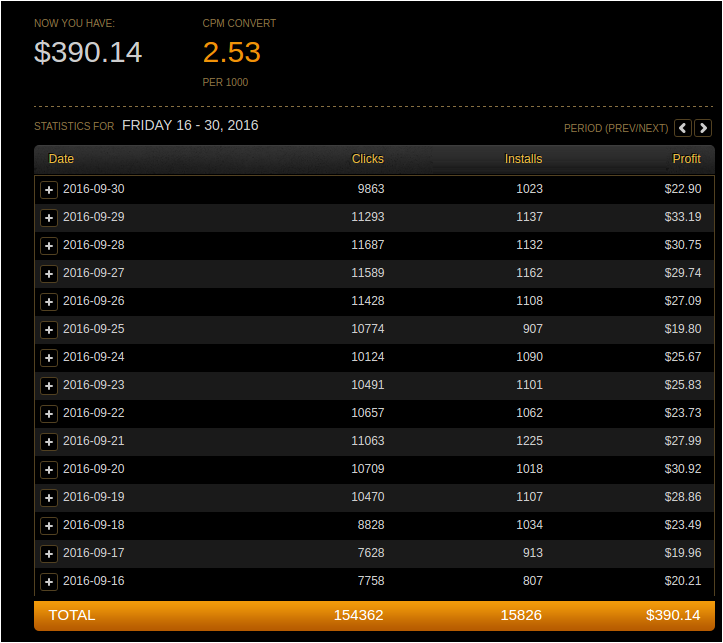Expand the 2016-09-21 row
The width and height of the screenshot is (723, 643).
coord(49,442)
